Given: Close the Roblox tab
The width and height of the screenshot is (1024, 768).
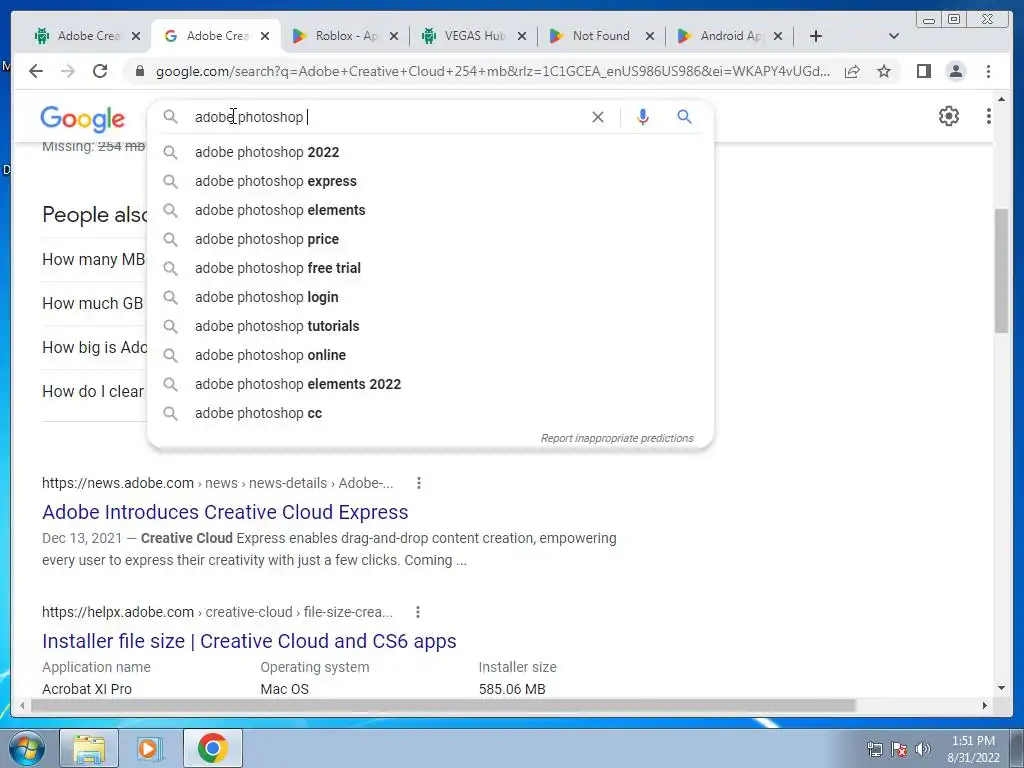Looking at the screenshot, I should tap(394, 36).
